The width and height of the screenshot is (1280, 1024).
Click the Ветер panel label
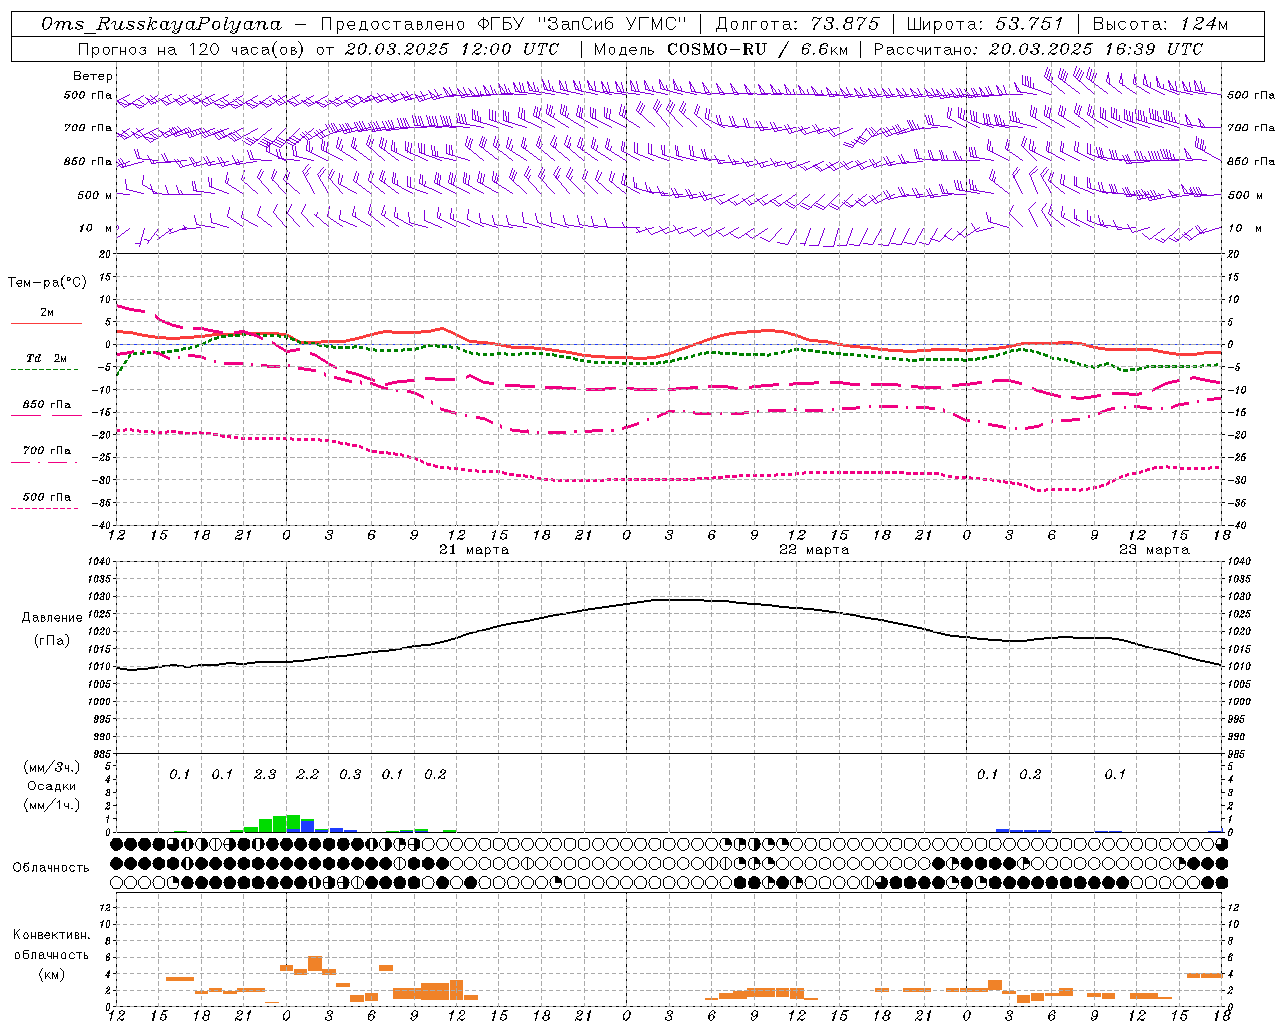tap(93, 76)
